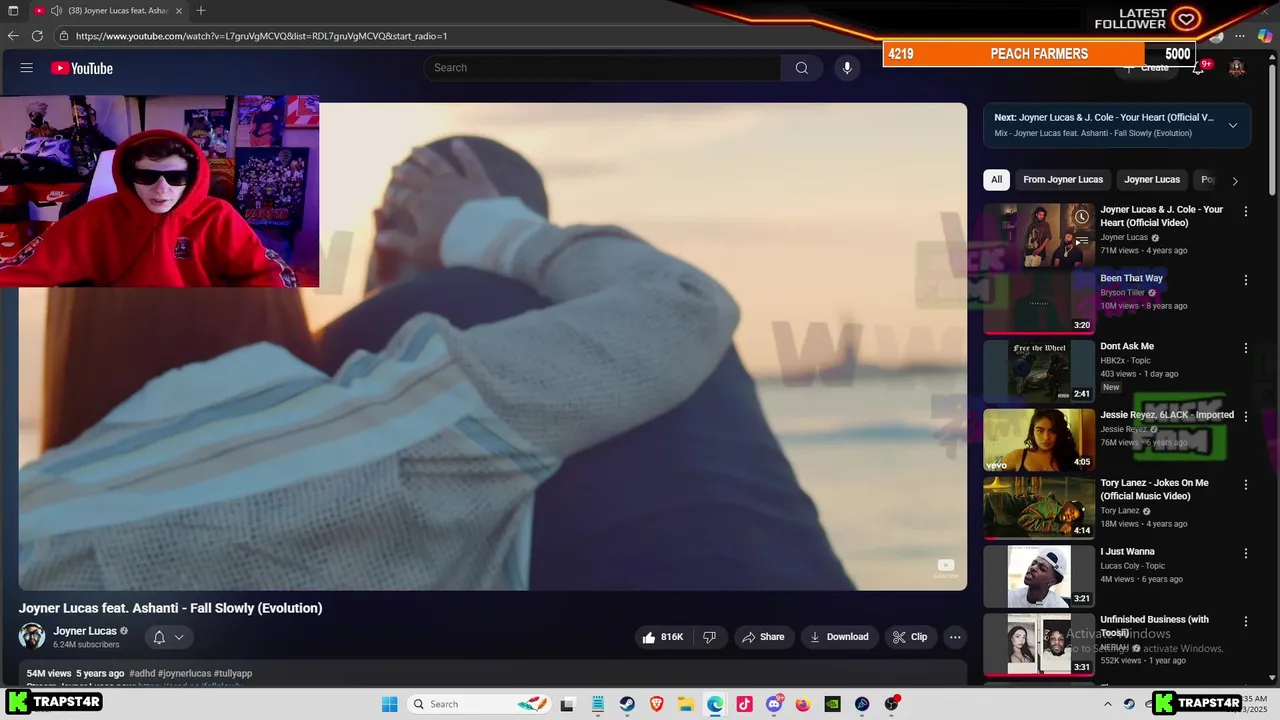Open TikTok app from the taskbar
This screenshot has height=720, width=1280.
point(744,704)
